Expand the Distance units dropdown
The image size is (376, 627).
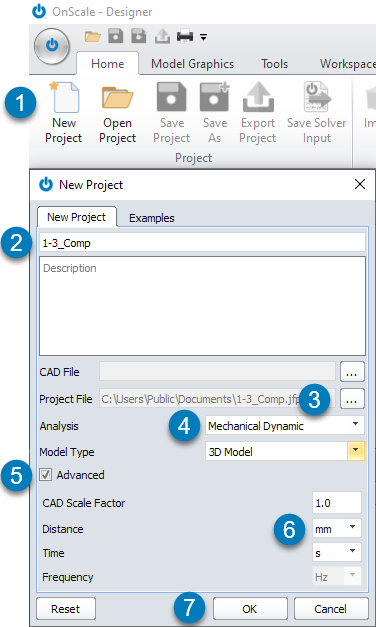click(x=336, y=528)
